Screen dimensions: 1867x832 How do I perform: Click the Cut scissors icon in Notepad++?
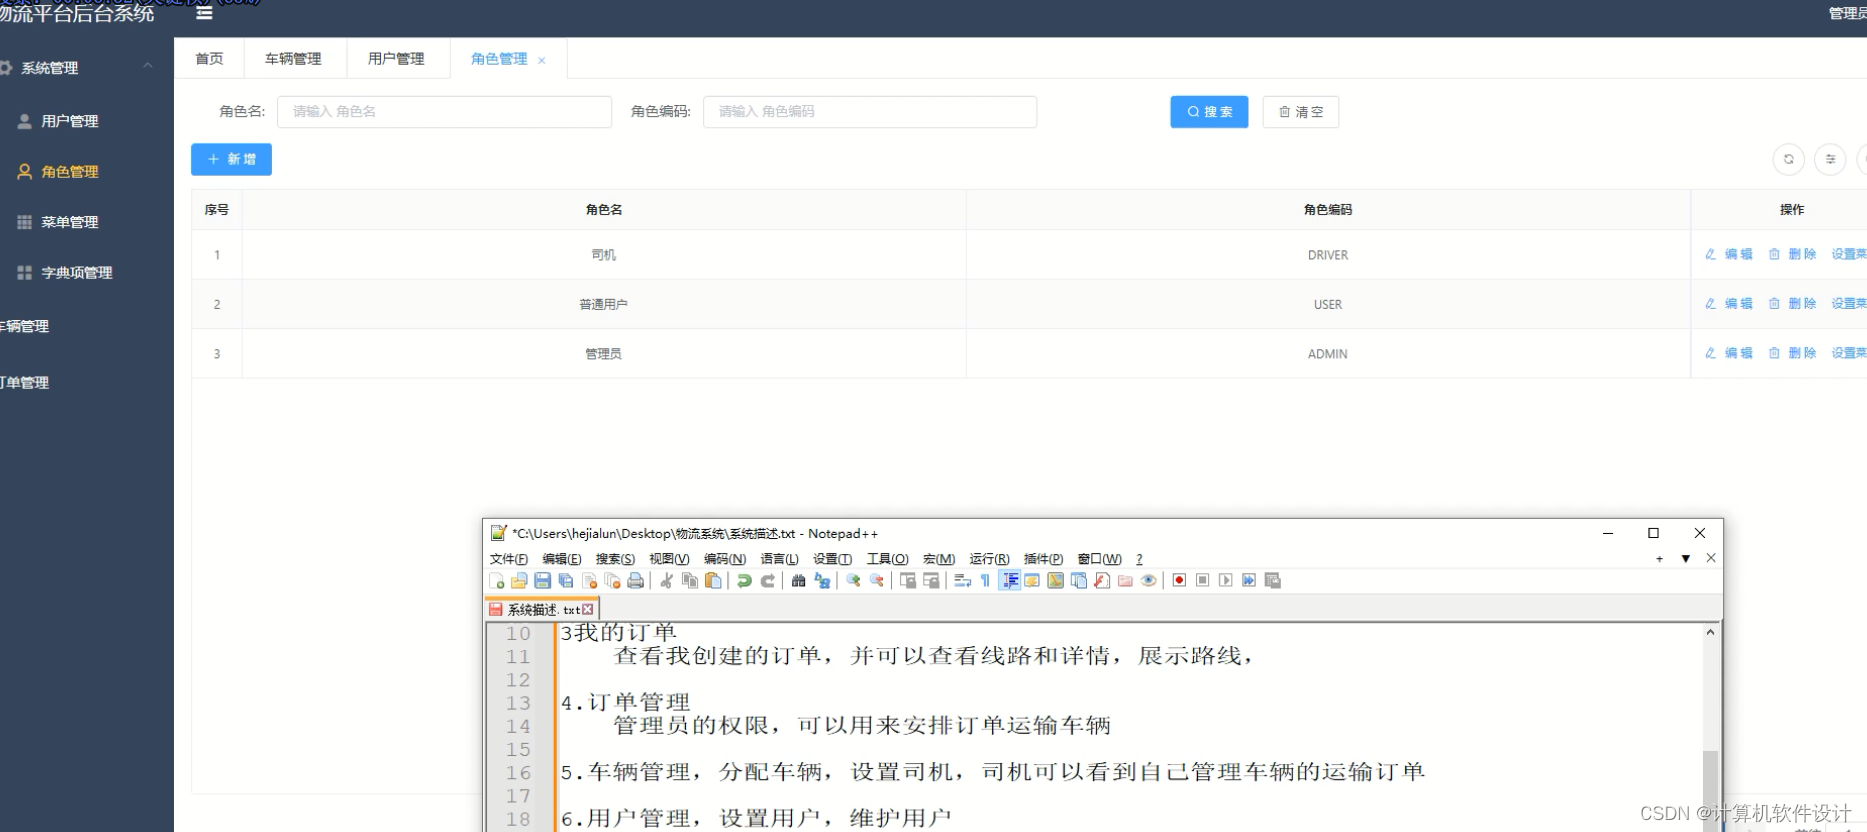coord(666,580)
